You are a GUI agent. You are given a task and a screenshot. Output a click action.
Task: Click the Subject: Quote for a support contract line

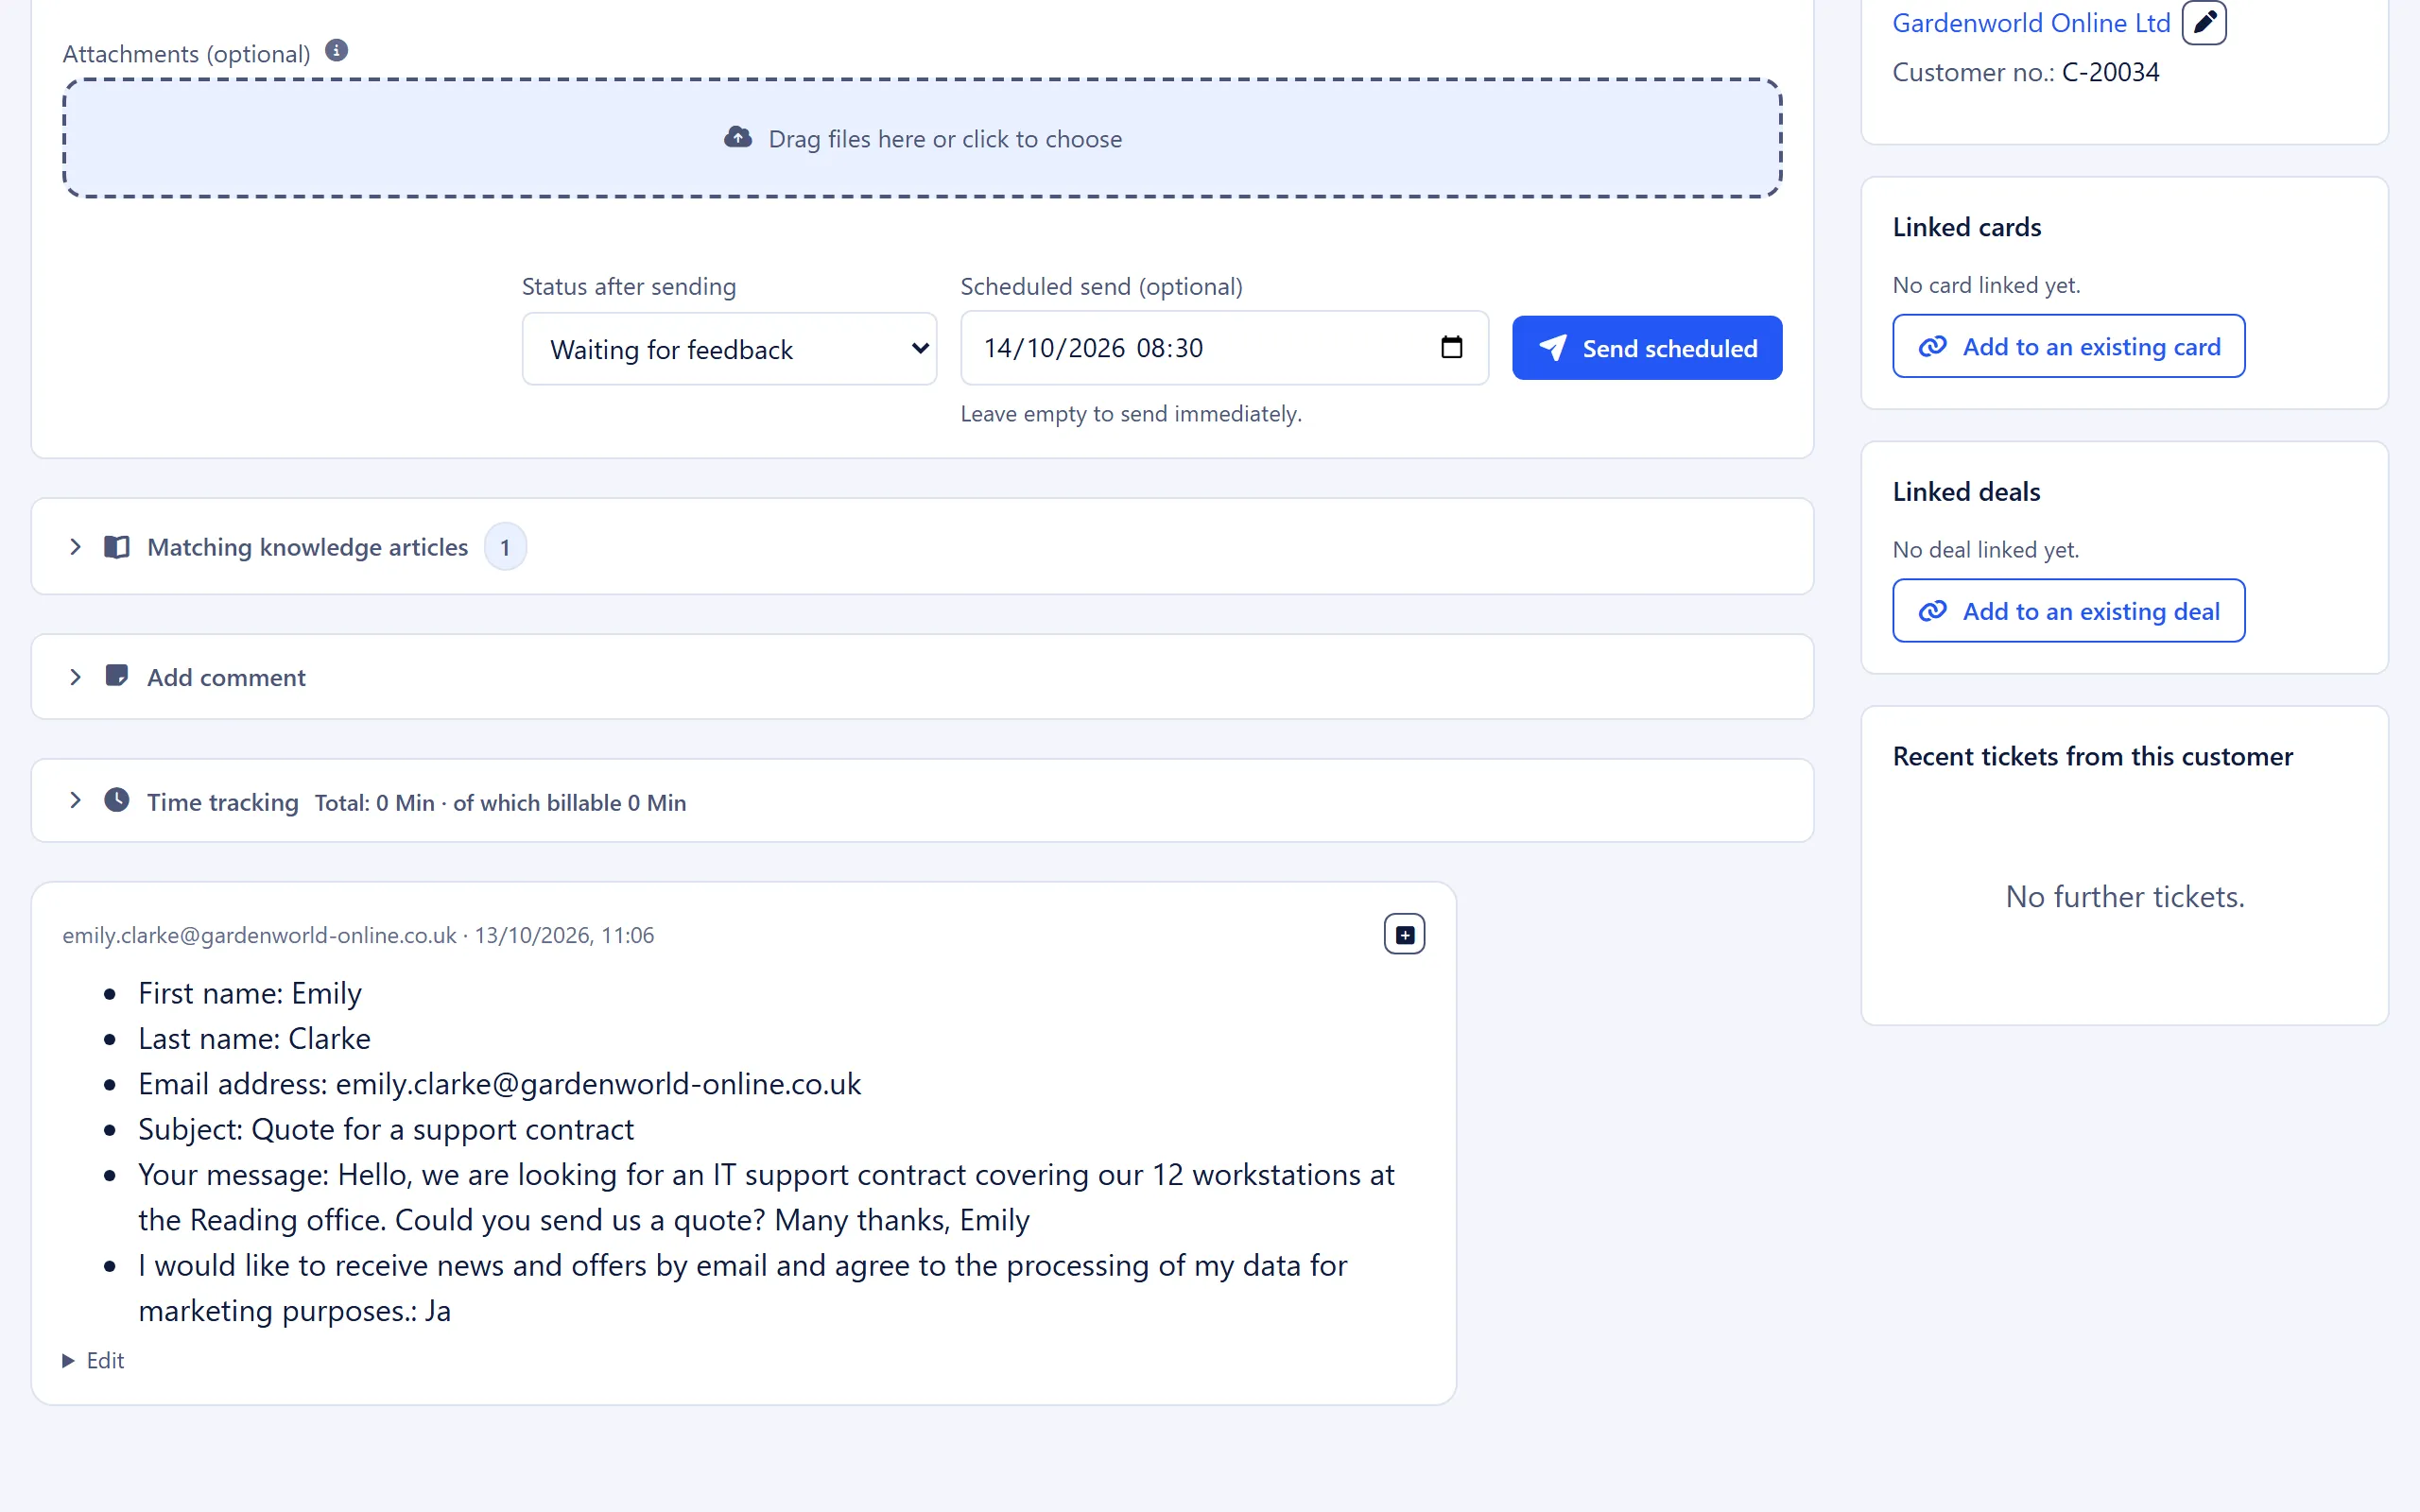click(386, 1130)
